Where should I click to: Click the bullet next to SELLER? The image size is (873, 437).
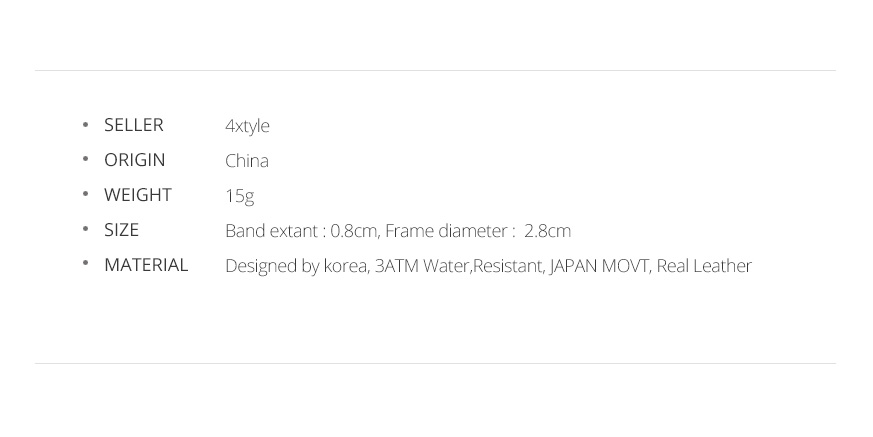[x=85, y=125]
